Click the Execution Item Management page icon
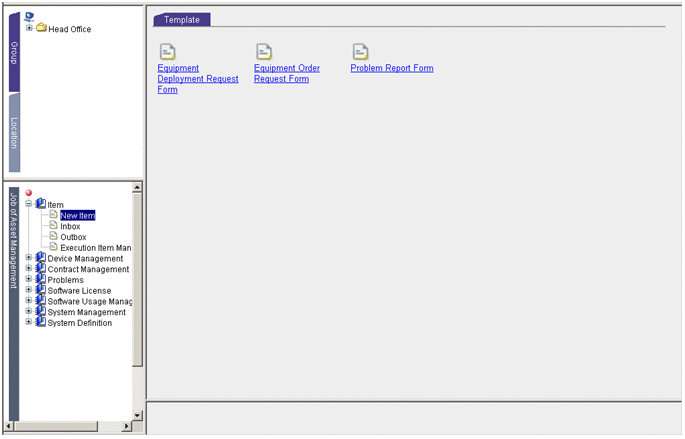Viewport: 685px width, 439px height. coord(53,247)
